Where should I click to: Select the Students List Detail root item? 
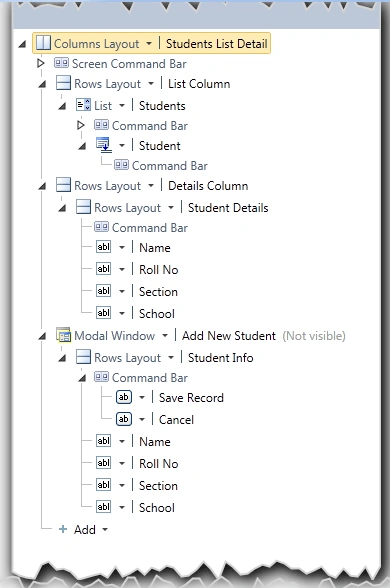pos(217,44)
